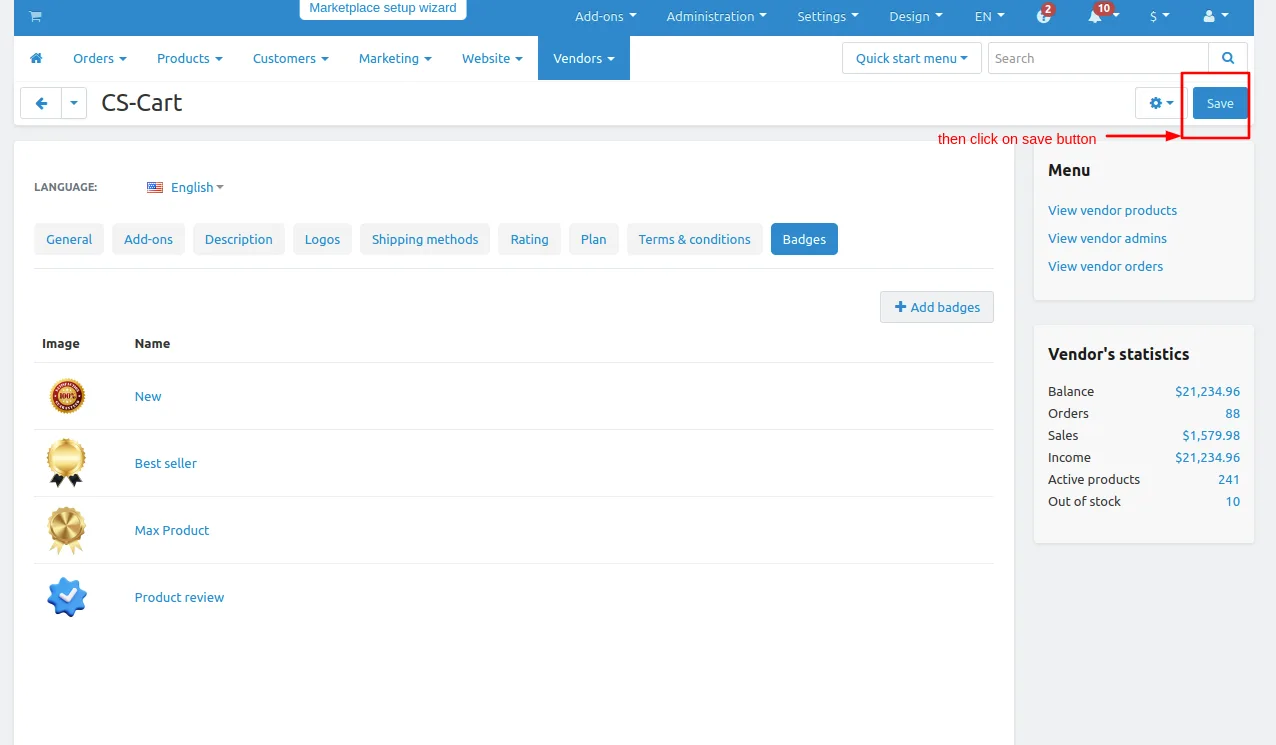Switch to the Add-ons tab
The width and height of the screenshot is (1276, 745).
click(x=149, y=239)
